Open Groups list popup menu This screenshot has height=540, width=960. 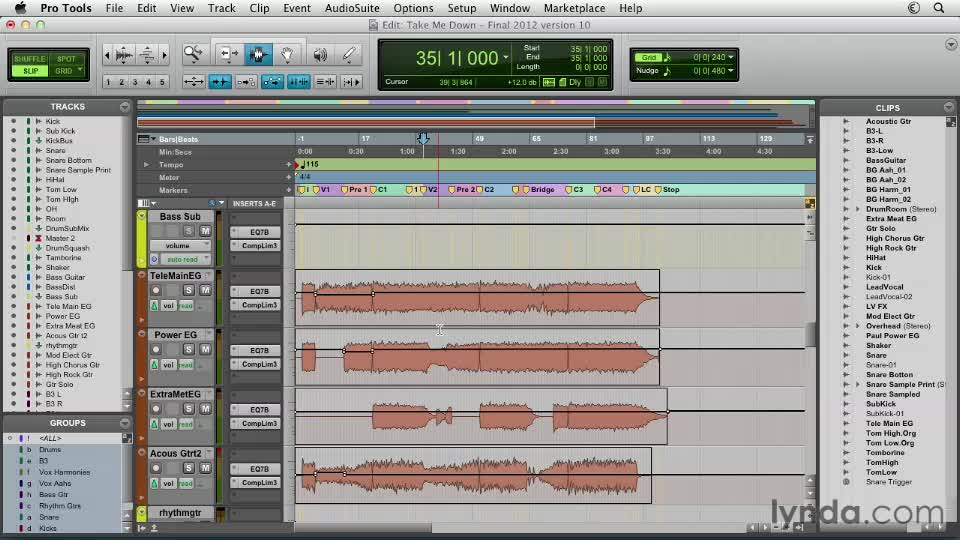click(x=124, y=423)
